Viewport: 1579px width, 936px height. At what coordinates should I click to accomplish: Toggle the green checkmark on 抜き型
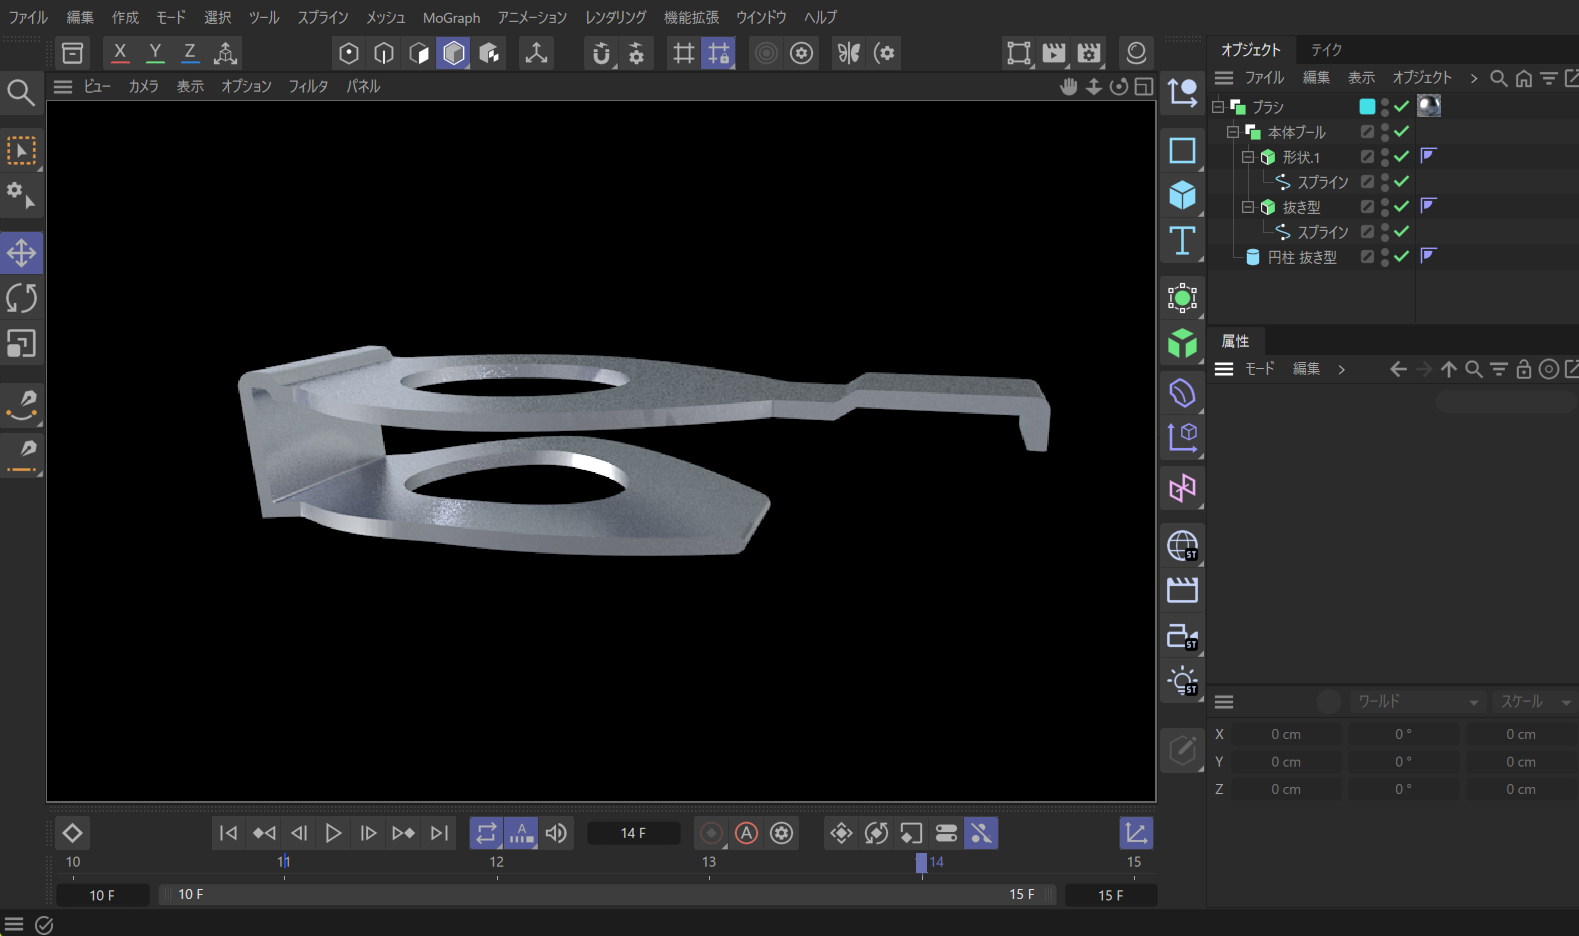click(x=1401, y=207)
